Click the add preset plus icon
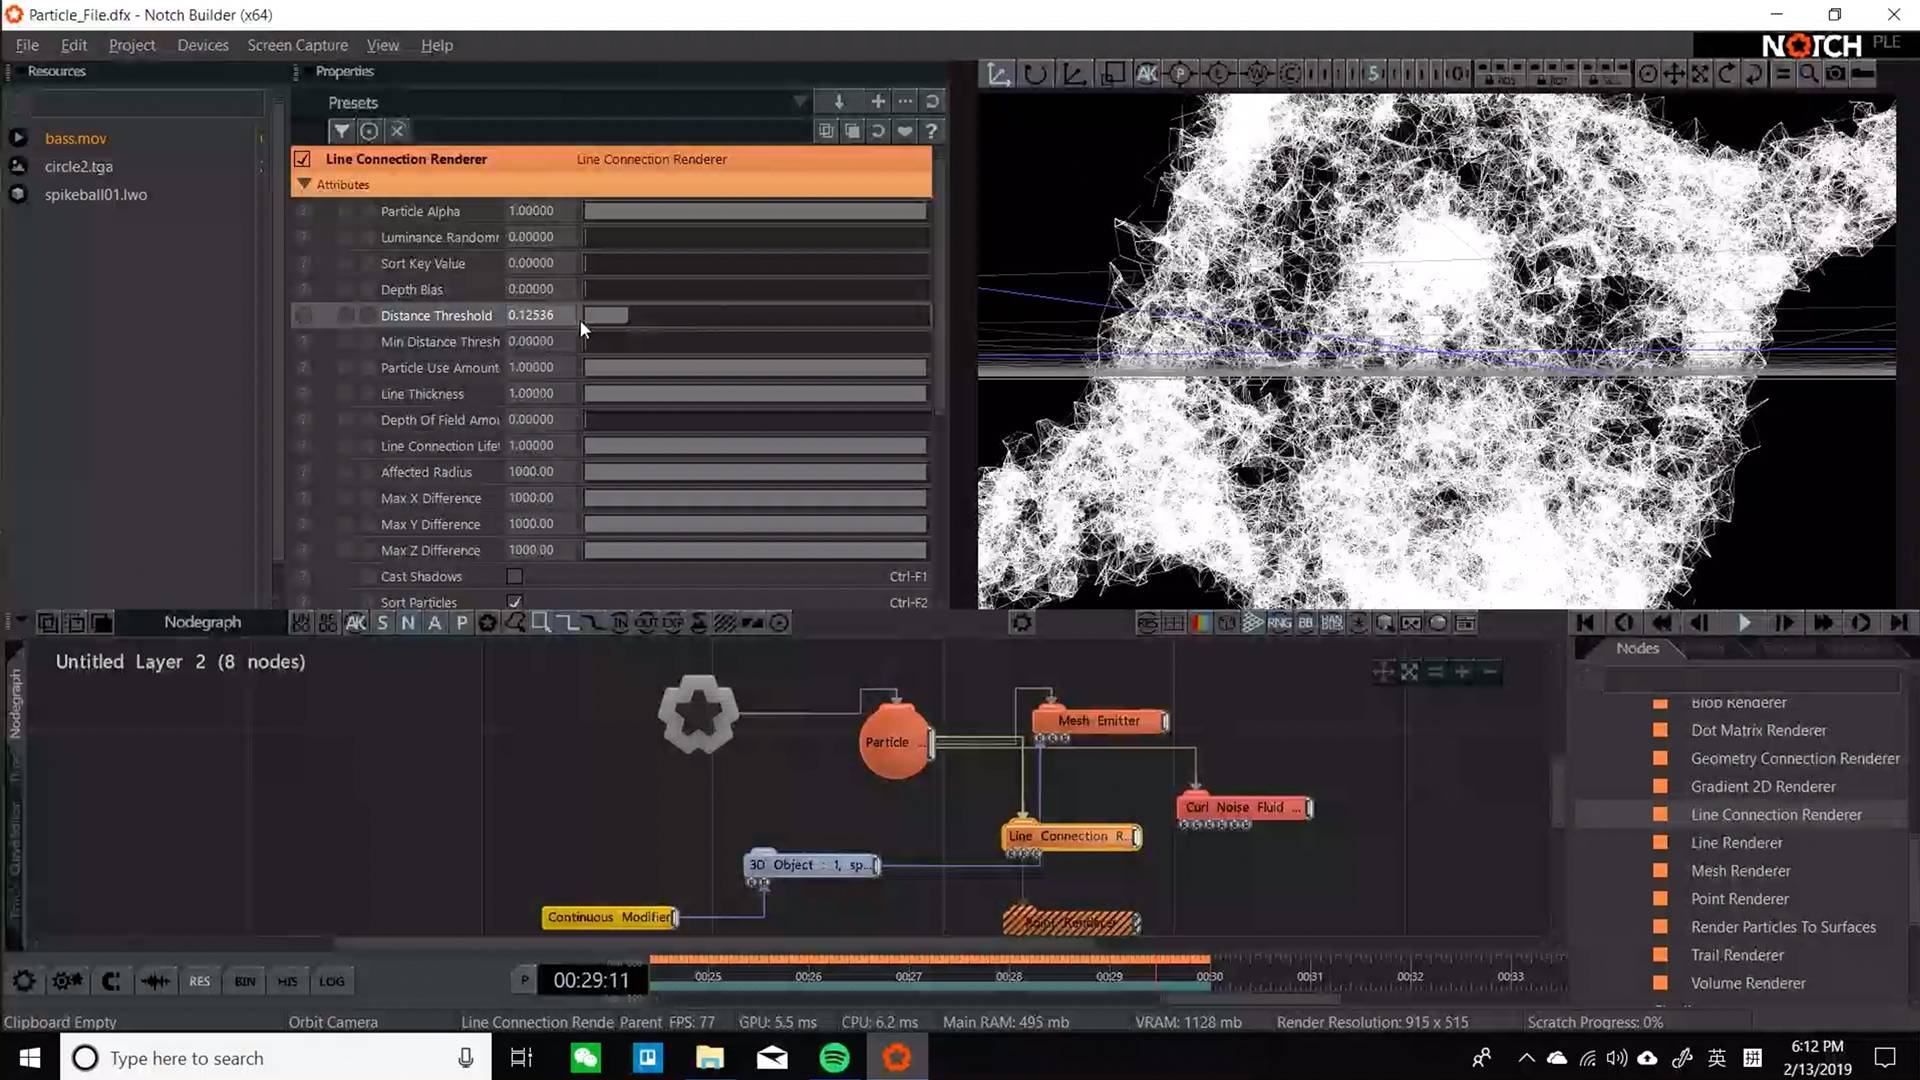 tap(877, 102)
